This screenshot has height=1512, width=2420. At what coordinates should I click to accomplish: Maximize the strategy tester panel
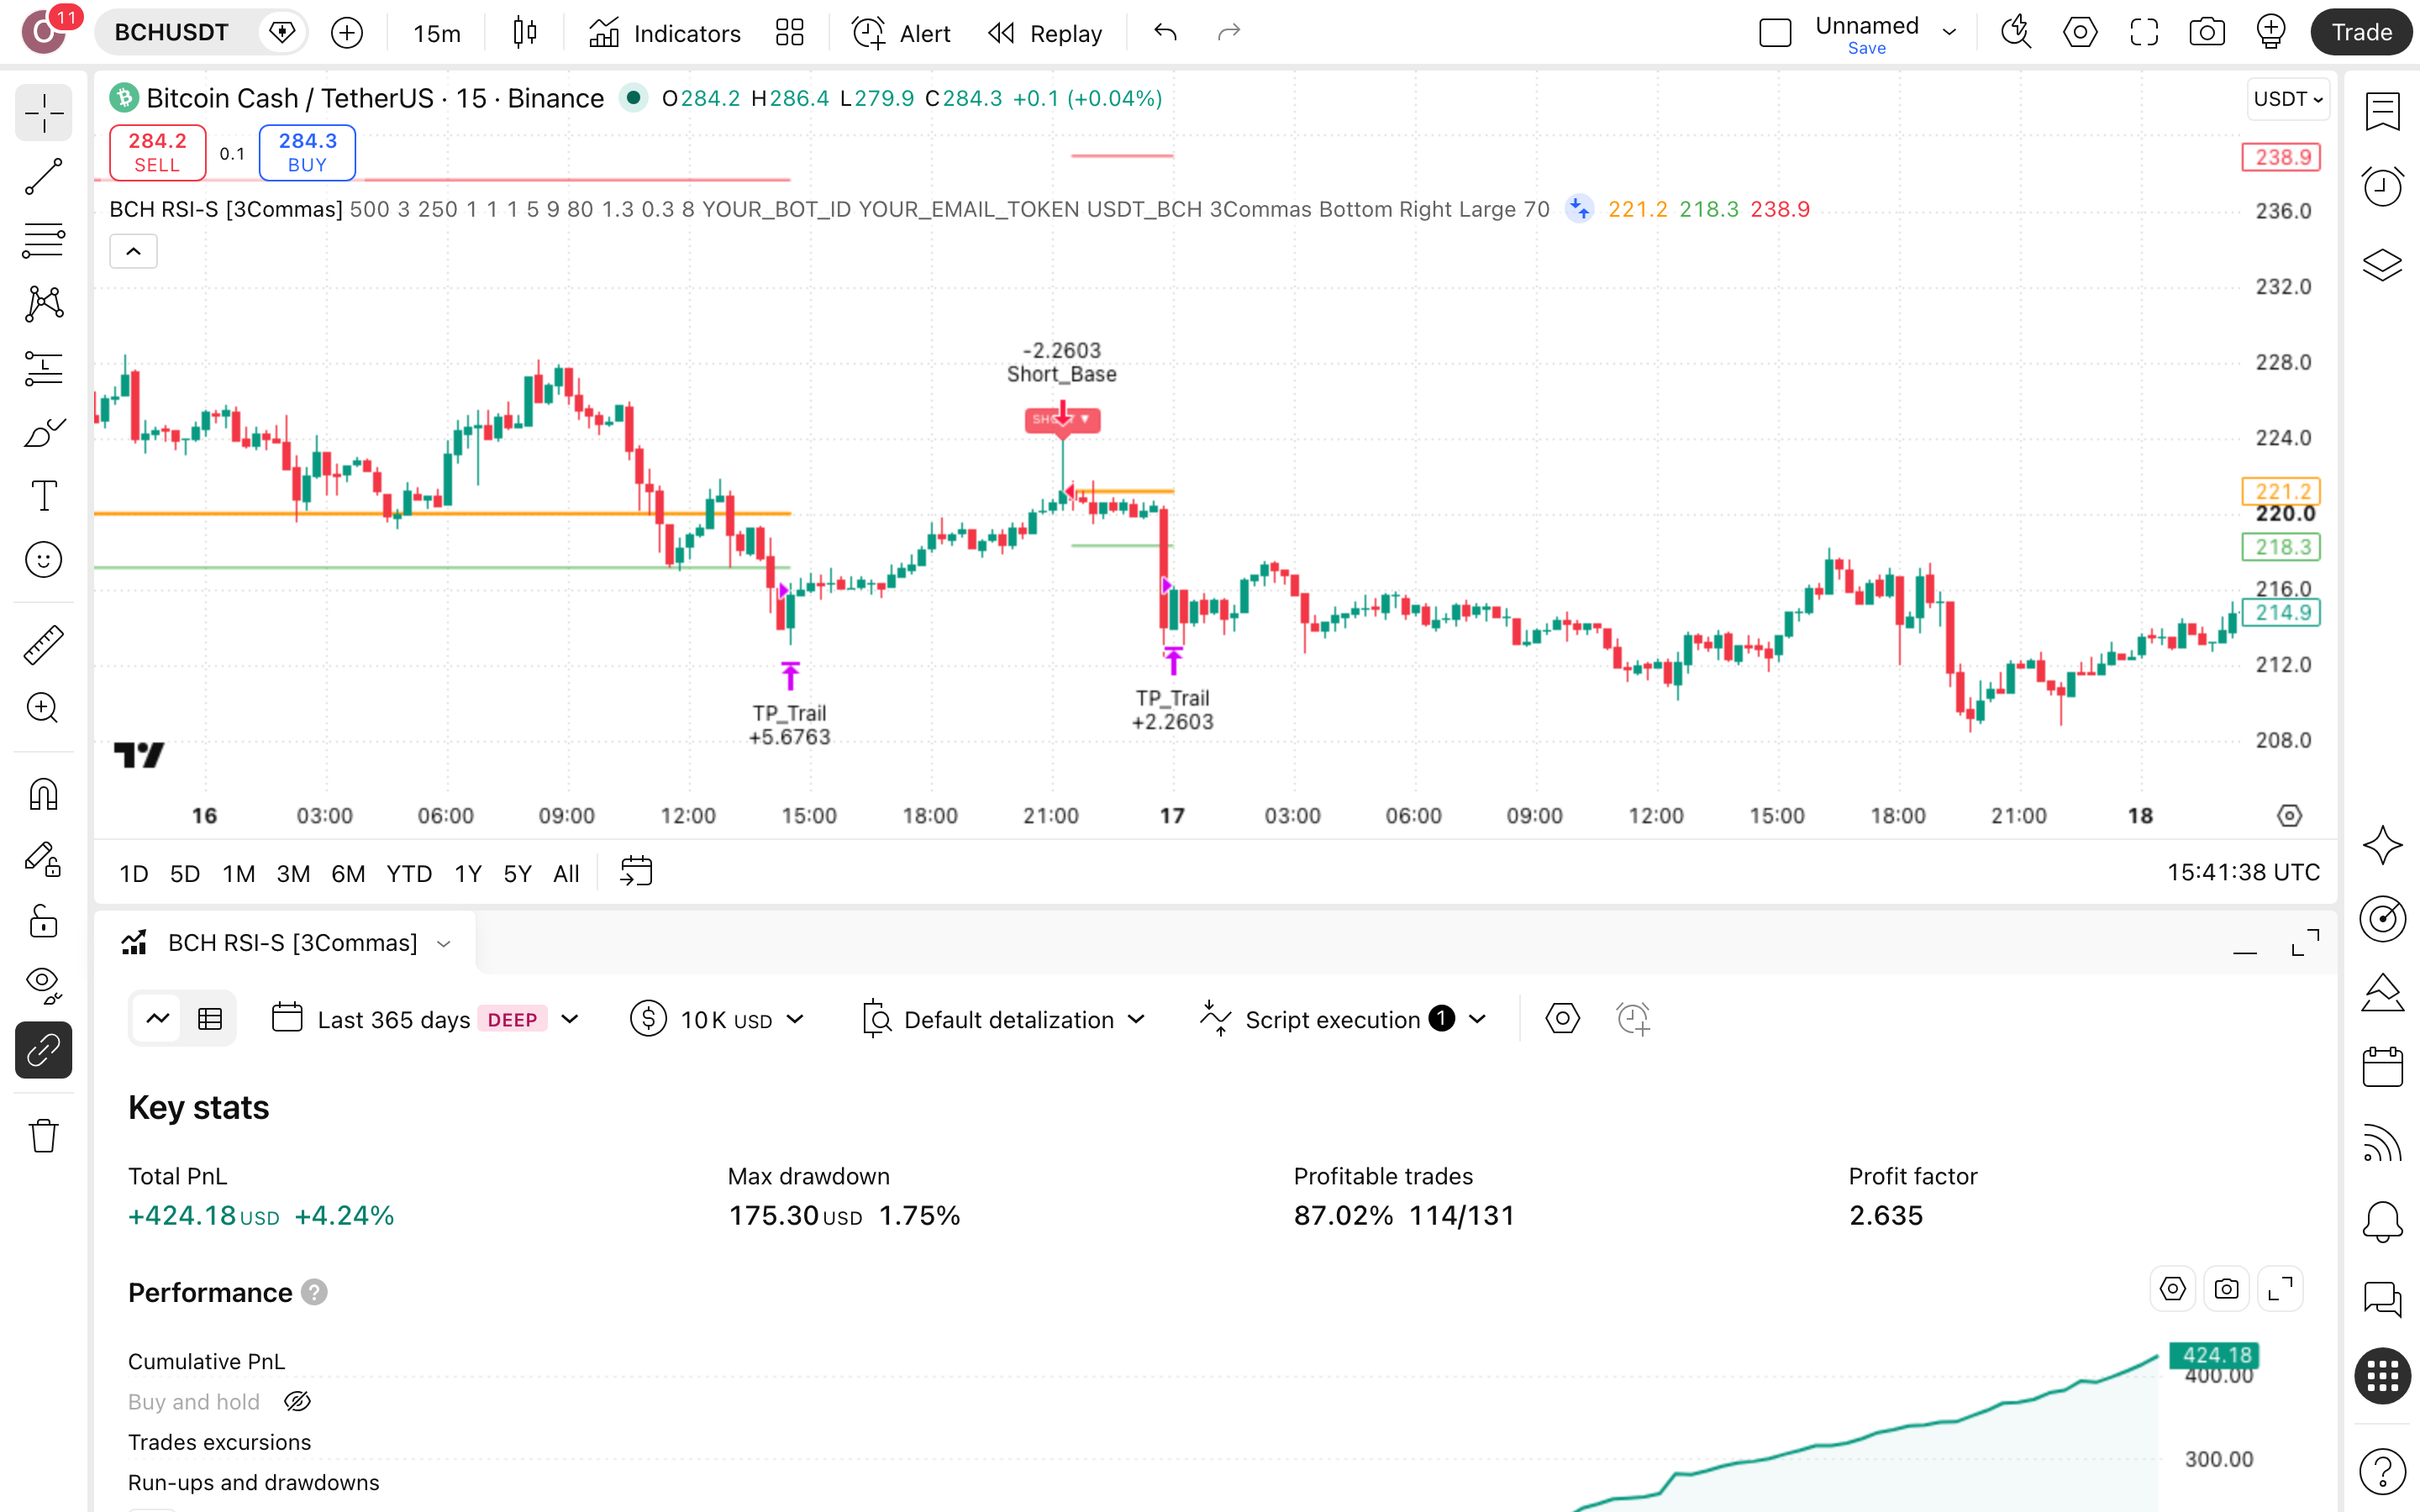[x=2305, y=942]
